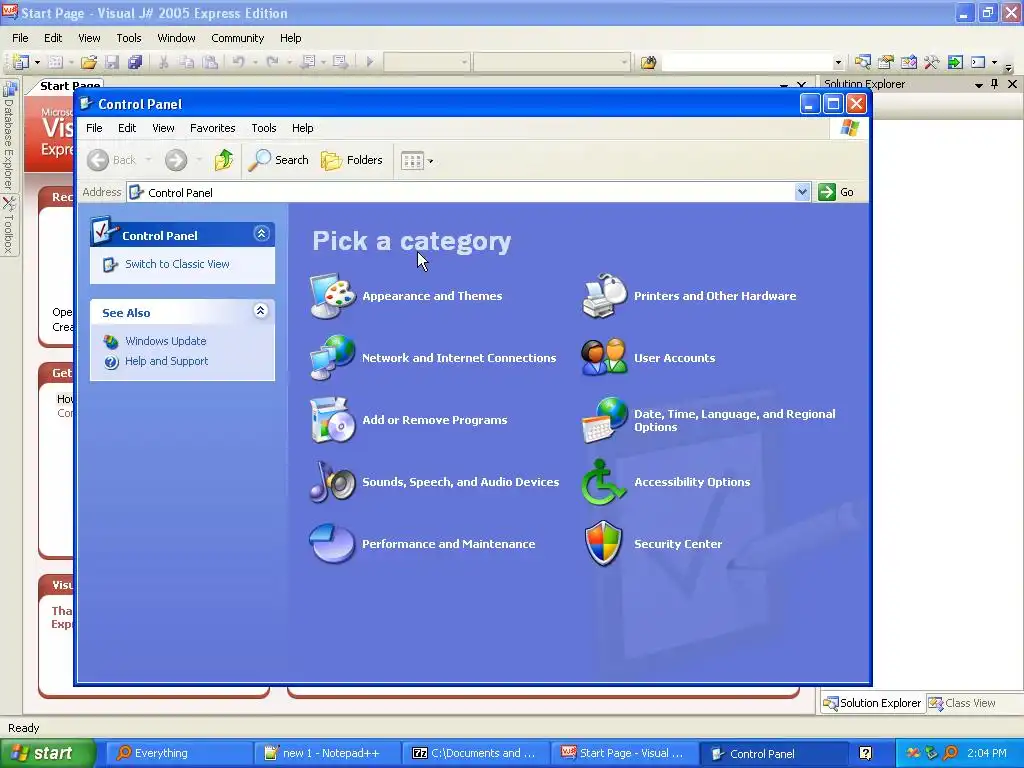Image resolution: width=1024 pixels, height=768 pixels.
Task: Click the system tray clock
Action: [x=987, y=753]
